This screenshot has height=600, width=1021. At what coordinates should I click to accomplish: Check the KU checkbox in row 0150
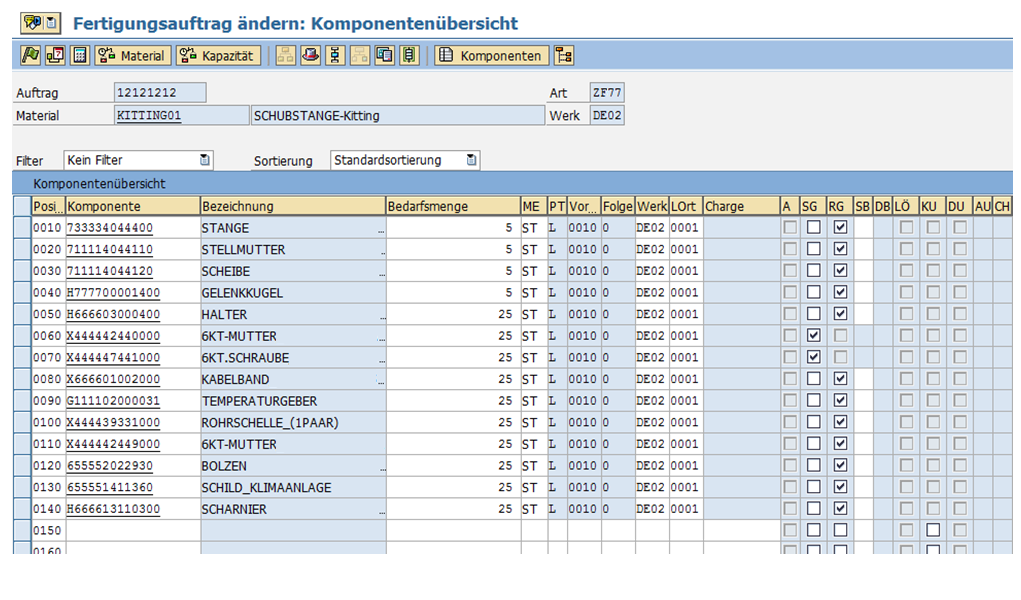click(932, 530)
